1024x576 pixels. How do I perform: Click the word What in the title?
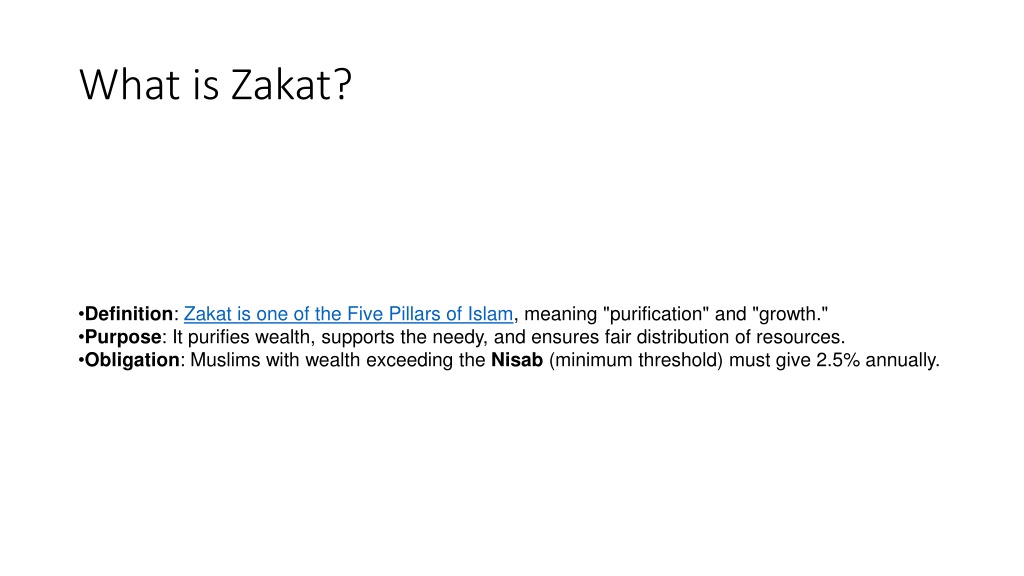129,85
